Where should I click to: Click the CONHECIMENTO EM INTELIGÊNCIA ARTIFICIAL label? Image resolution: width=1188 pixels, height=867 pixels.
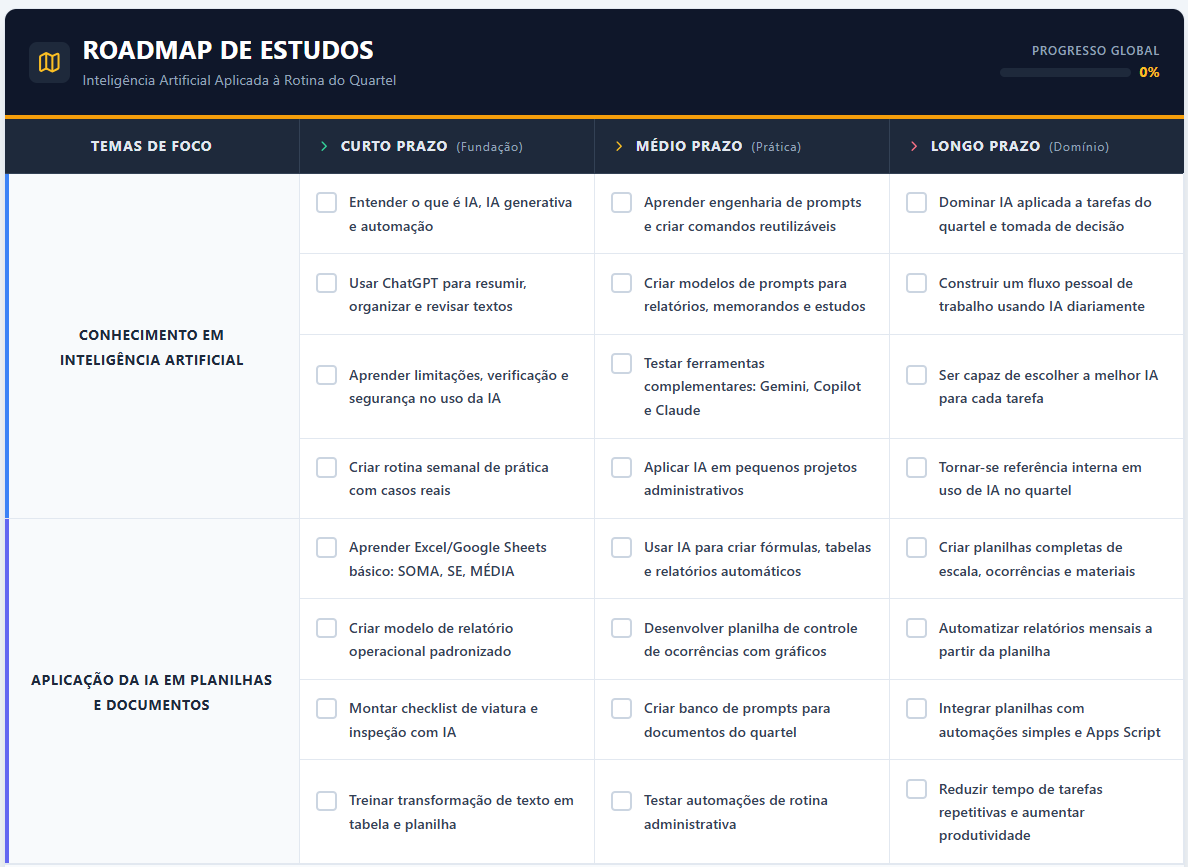[x=151, y=347]
